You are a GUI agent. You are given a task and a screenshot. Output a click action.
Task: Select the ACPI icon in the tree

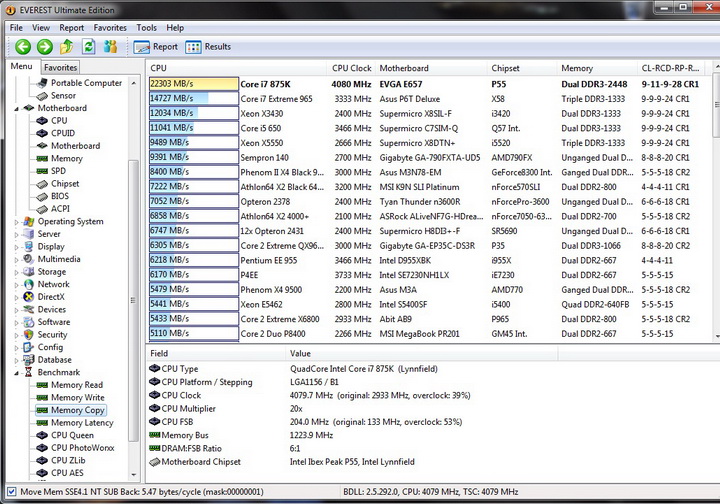[x=42, y=209]
